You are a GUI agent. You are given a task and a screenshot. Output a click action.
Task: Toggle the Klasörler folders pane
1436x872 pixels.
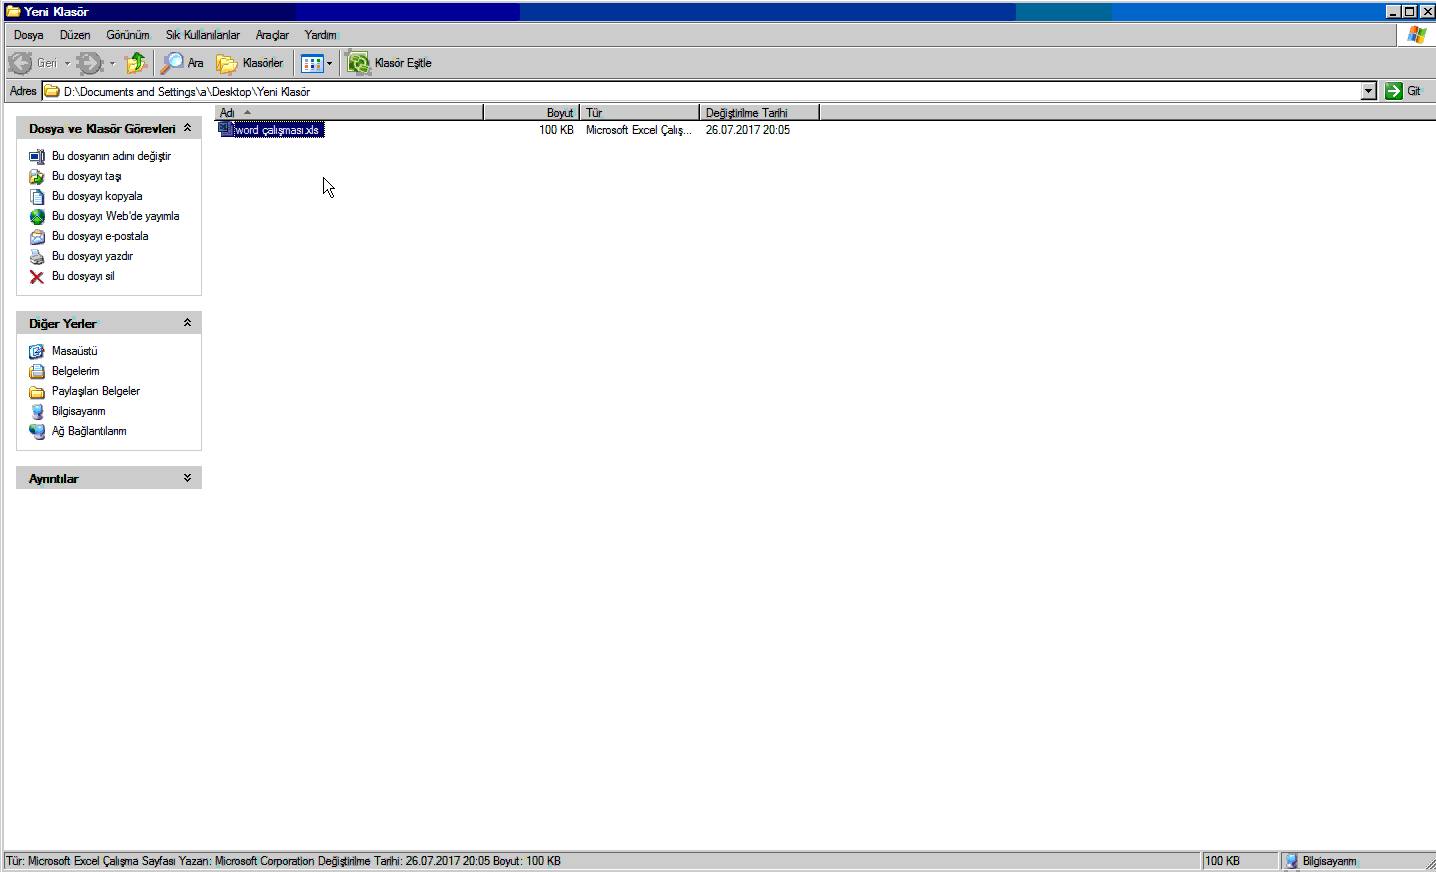click(x=250, y=63)
